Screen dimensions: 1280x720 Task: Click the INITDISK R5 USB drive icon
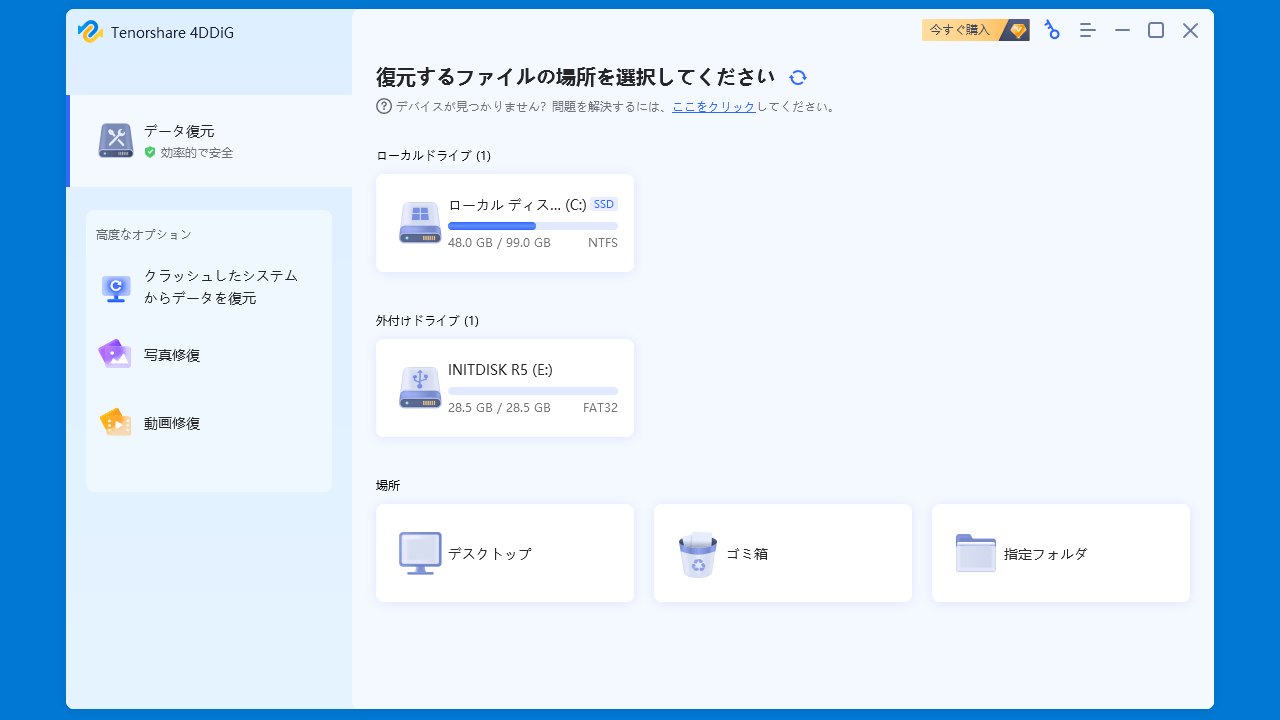pyautogui.click(x=420, y=387)
